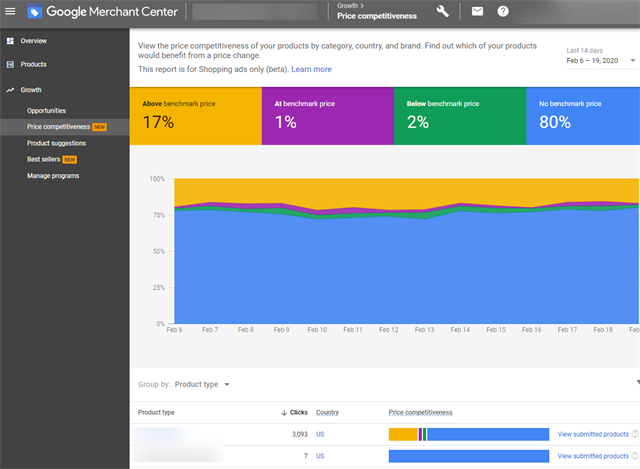Image resolution: width=640 pixels, height=469 pixels.
Task: Click the Overview dashboard icon
Action: pos(10,41)
